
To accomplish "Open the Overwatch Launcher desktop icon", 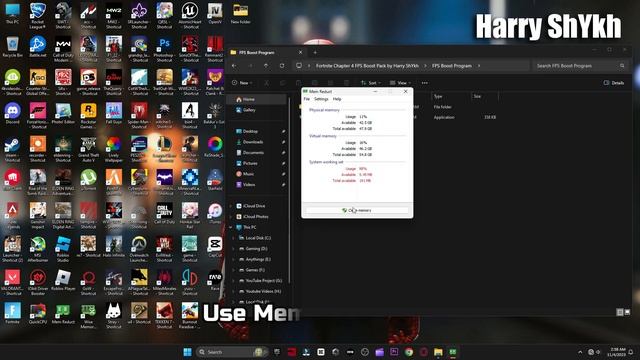I will point(139,250).
